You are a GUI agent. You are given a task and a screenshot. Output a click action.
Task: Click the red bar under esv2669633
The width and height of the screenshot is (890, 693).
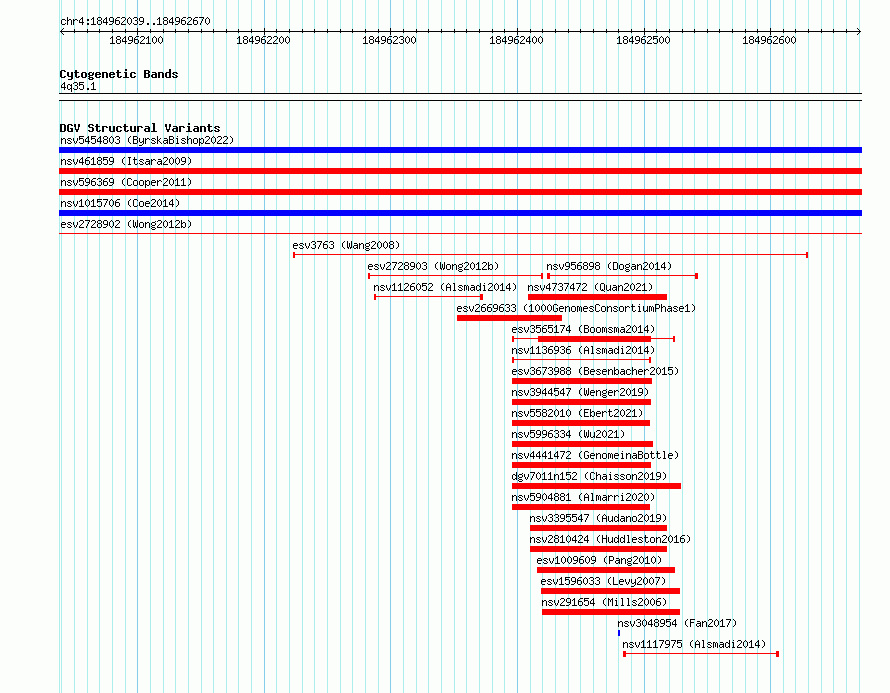point(509,318)
